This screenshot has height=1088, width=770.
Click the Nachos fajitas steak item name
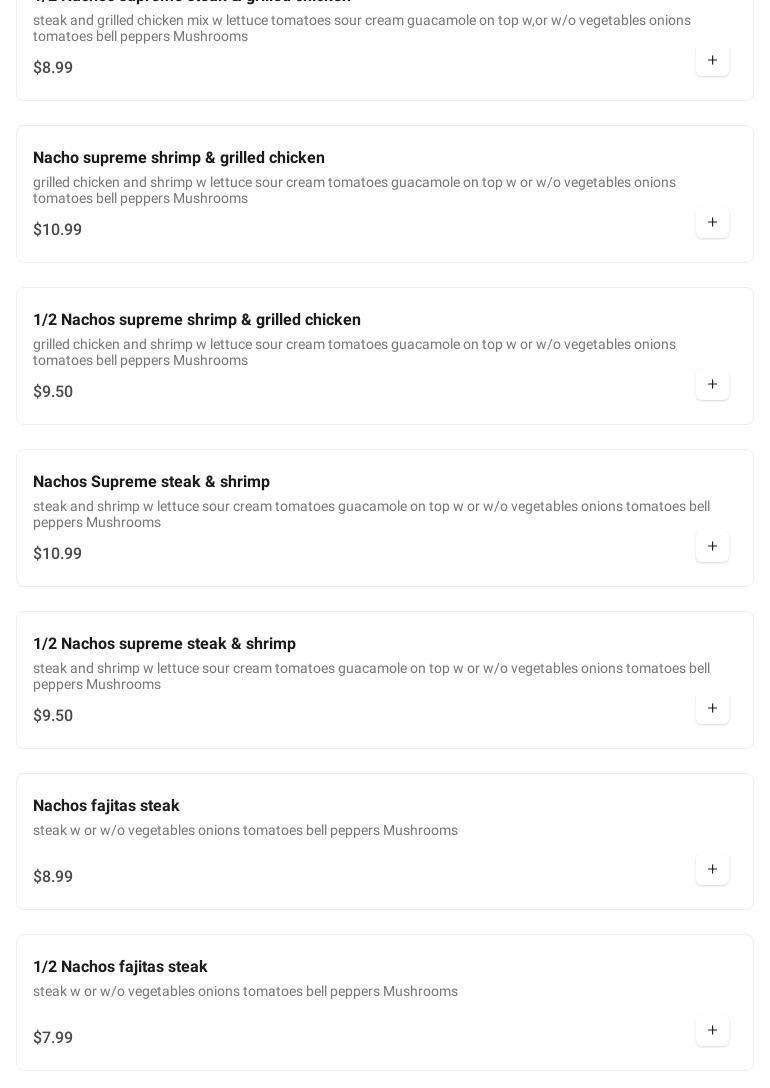pyautogui.click(x=106, y=806)
